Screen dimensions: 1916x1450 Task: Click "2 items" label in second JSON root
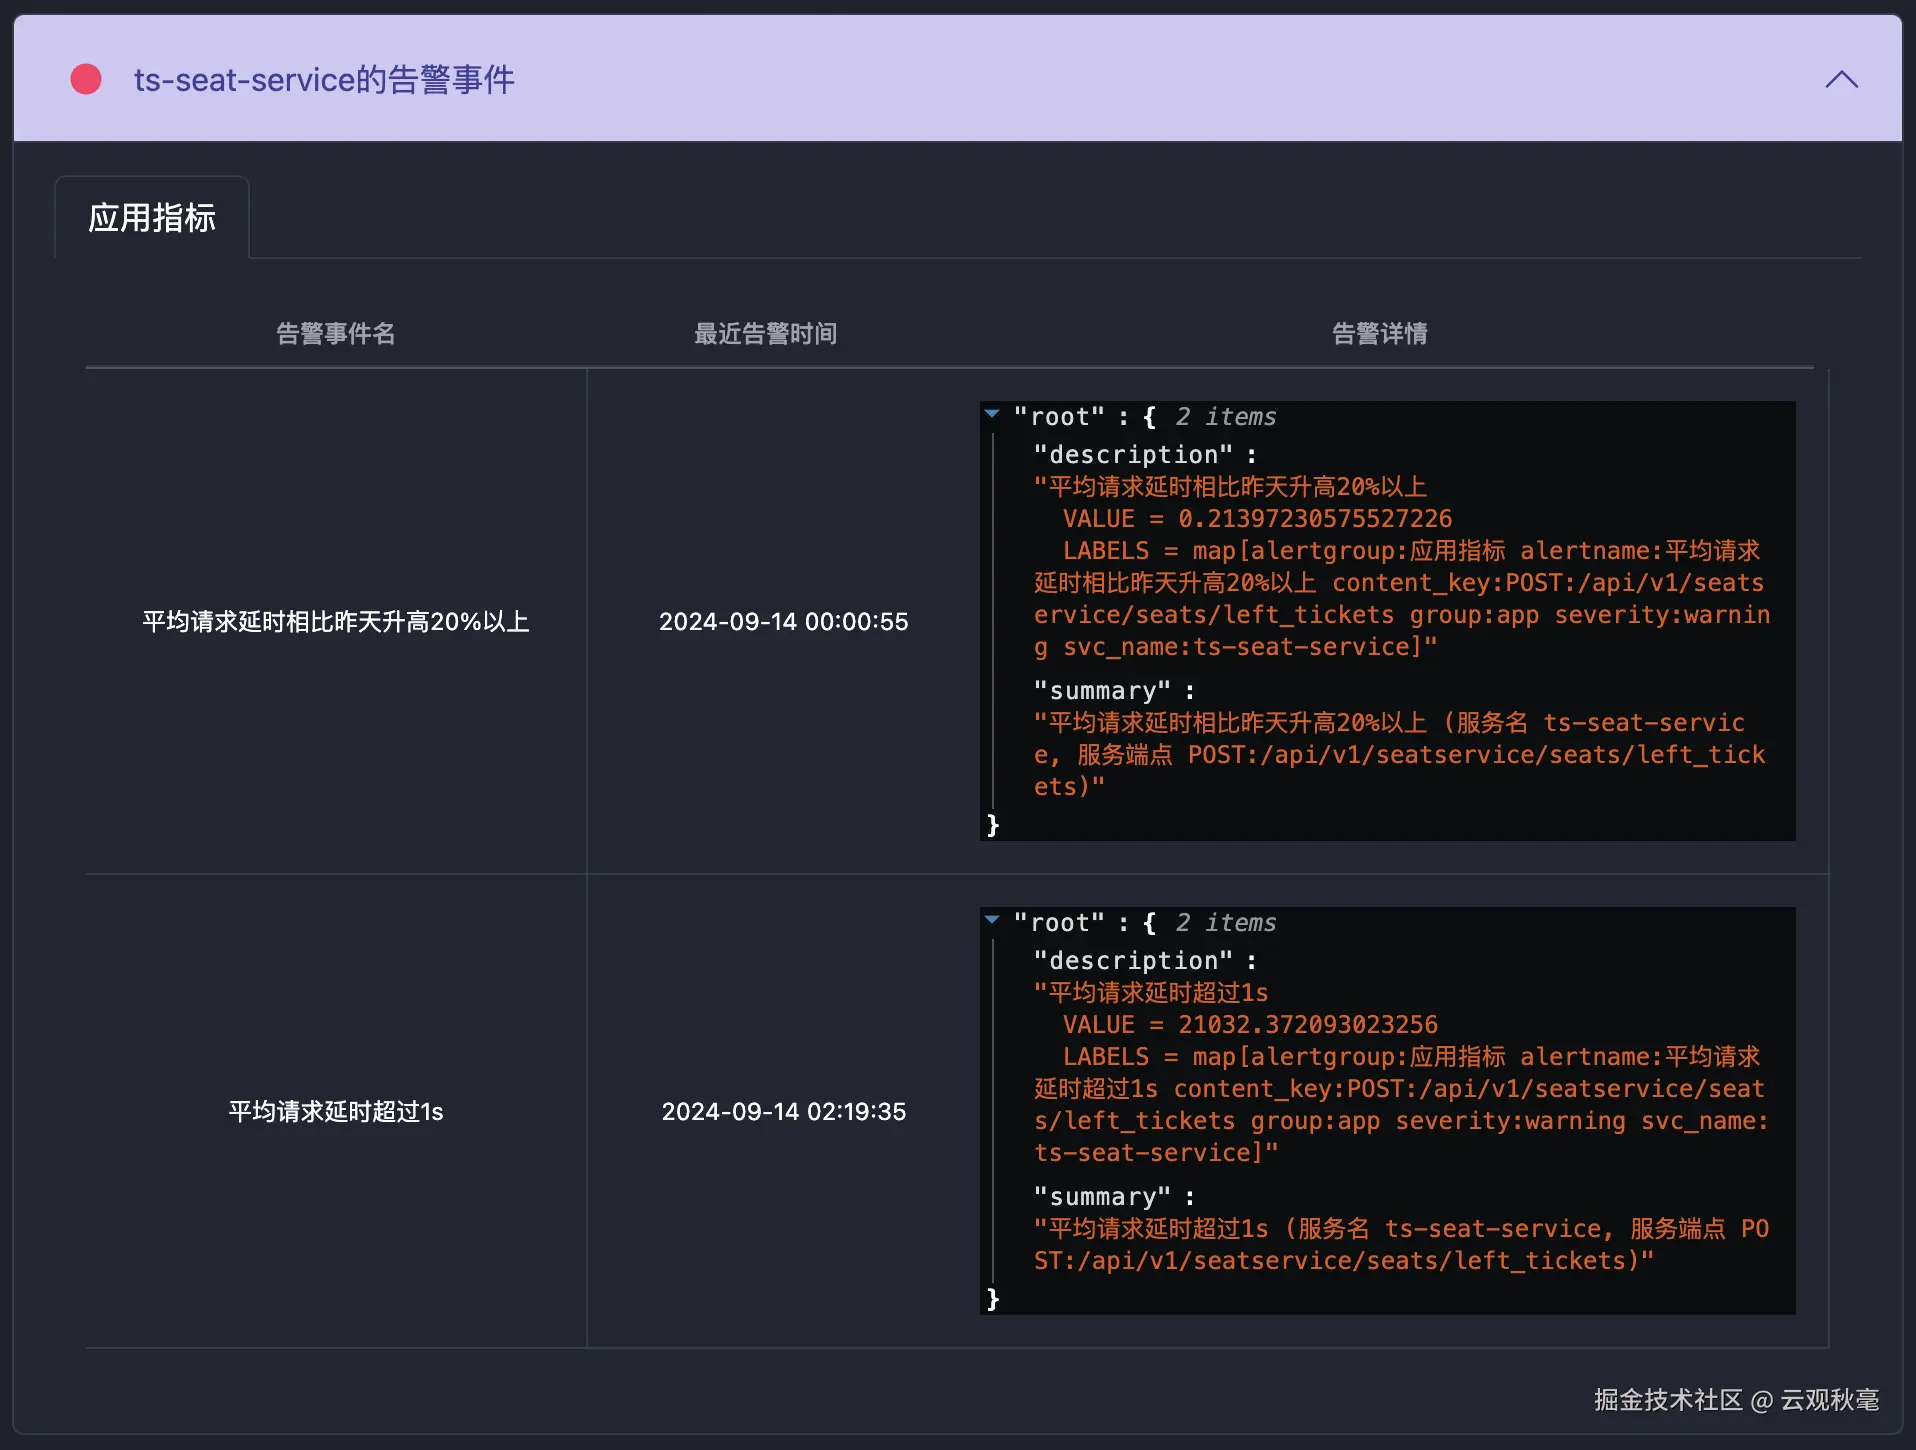click(1226, 923)
